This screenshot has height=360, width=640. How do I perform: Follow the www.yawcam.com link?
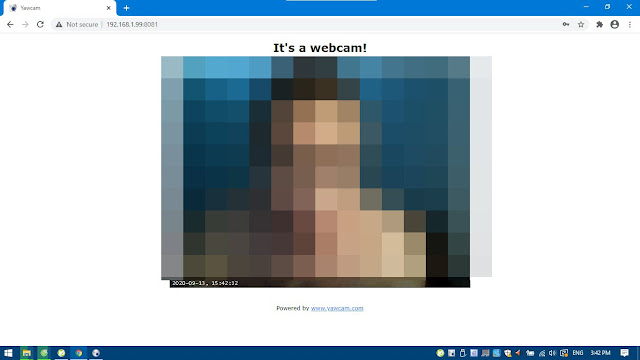[x=337, y=308]
